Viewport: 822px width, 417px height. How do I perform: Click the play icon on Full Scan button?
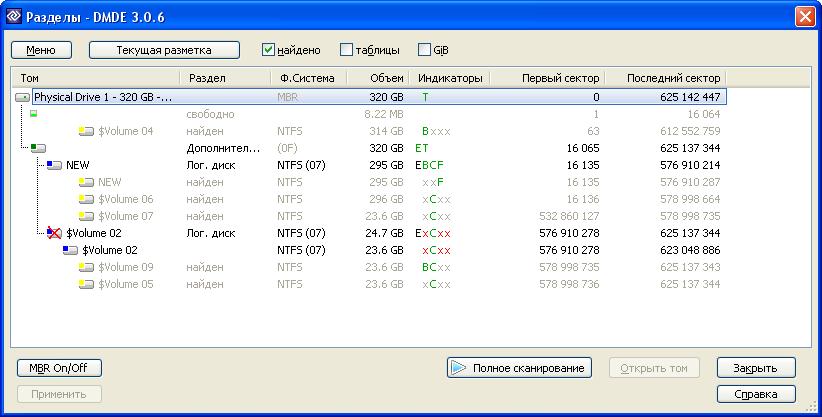coord(459,368)
